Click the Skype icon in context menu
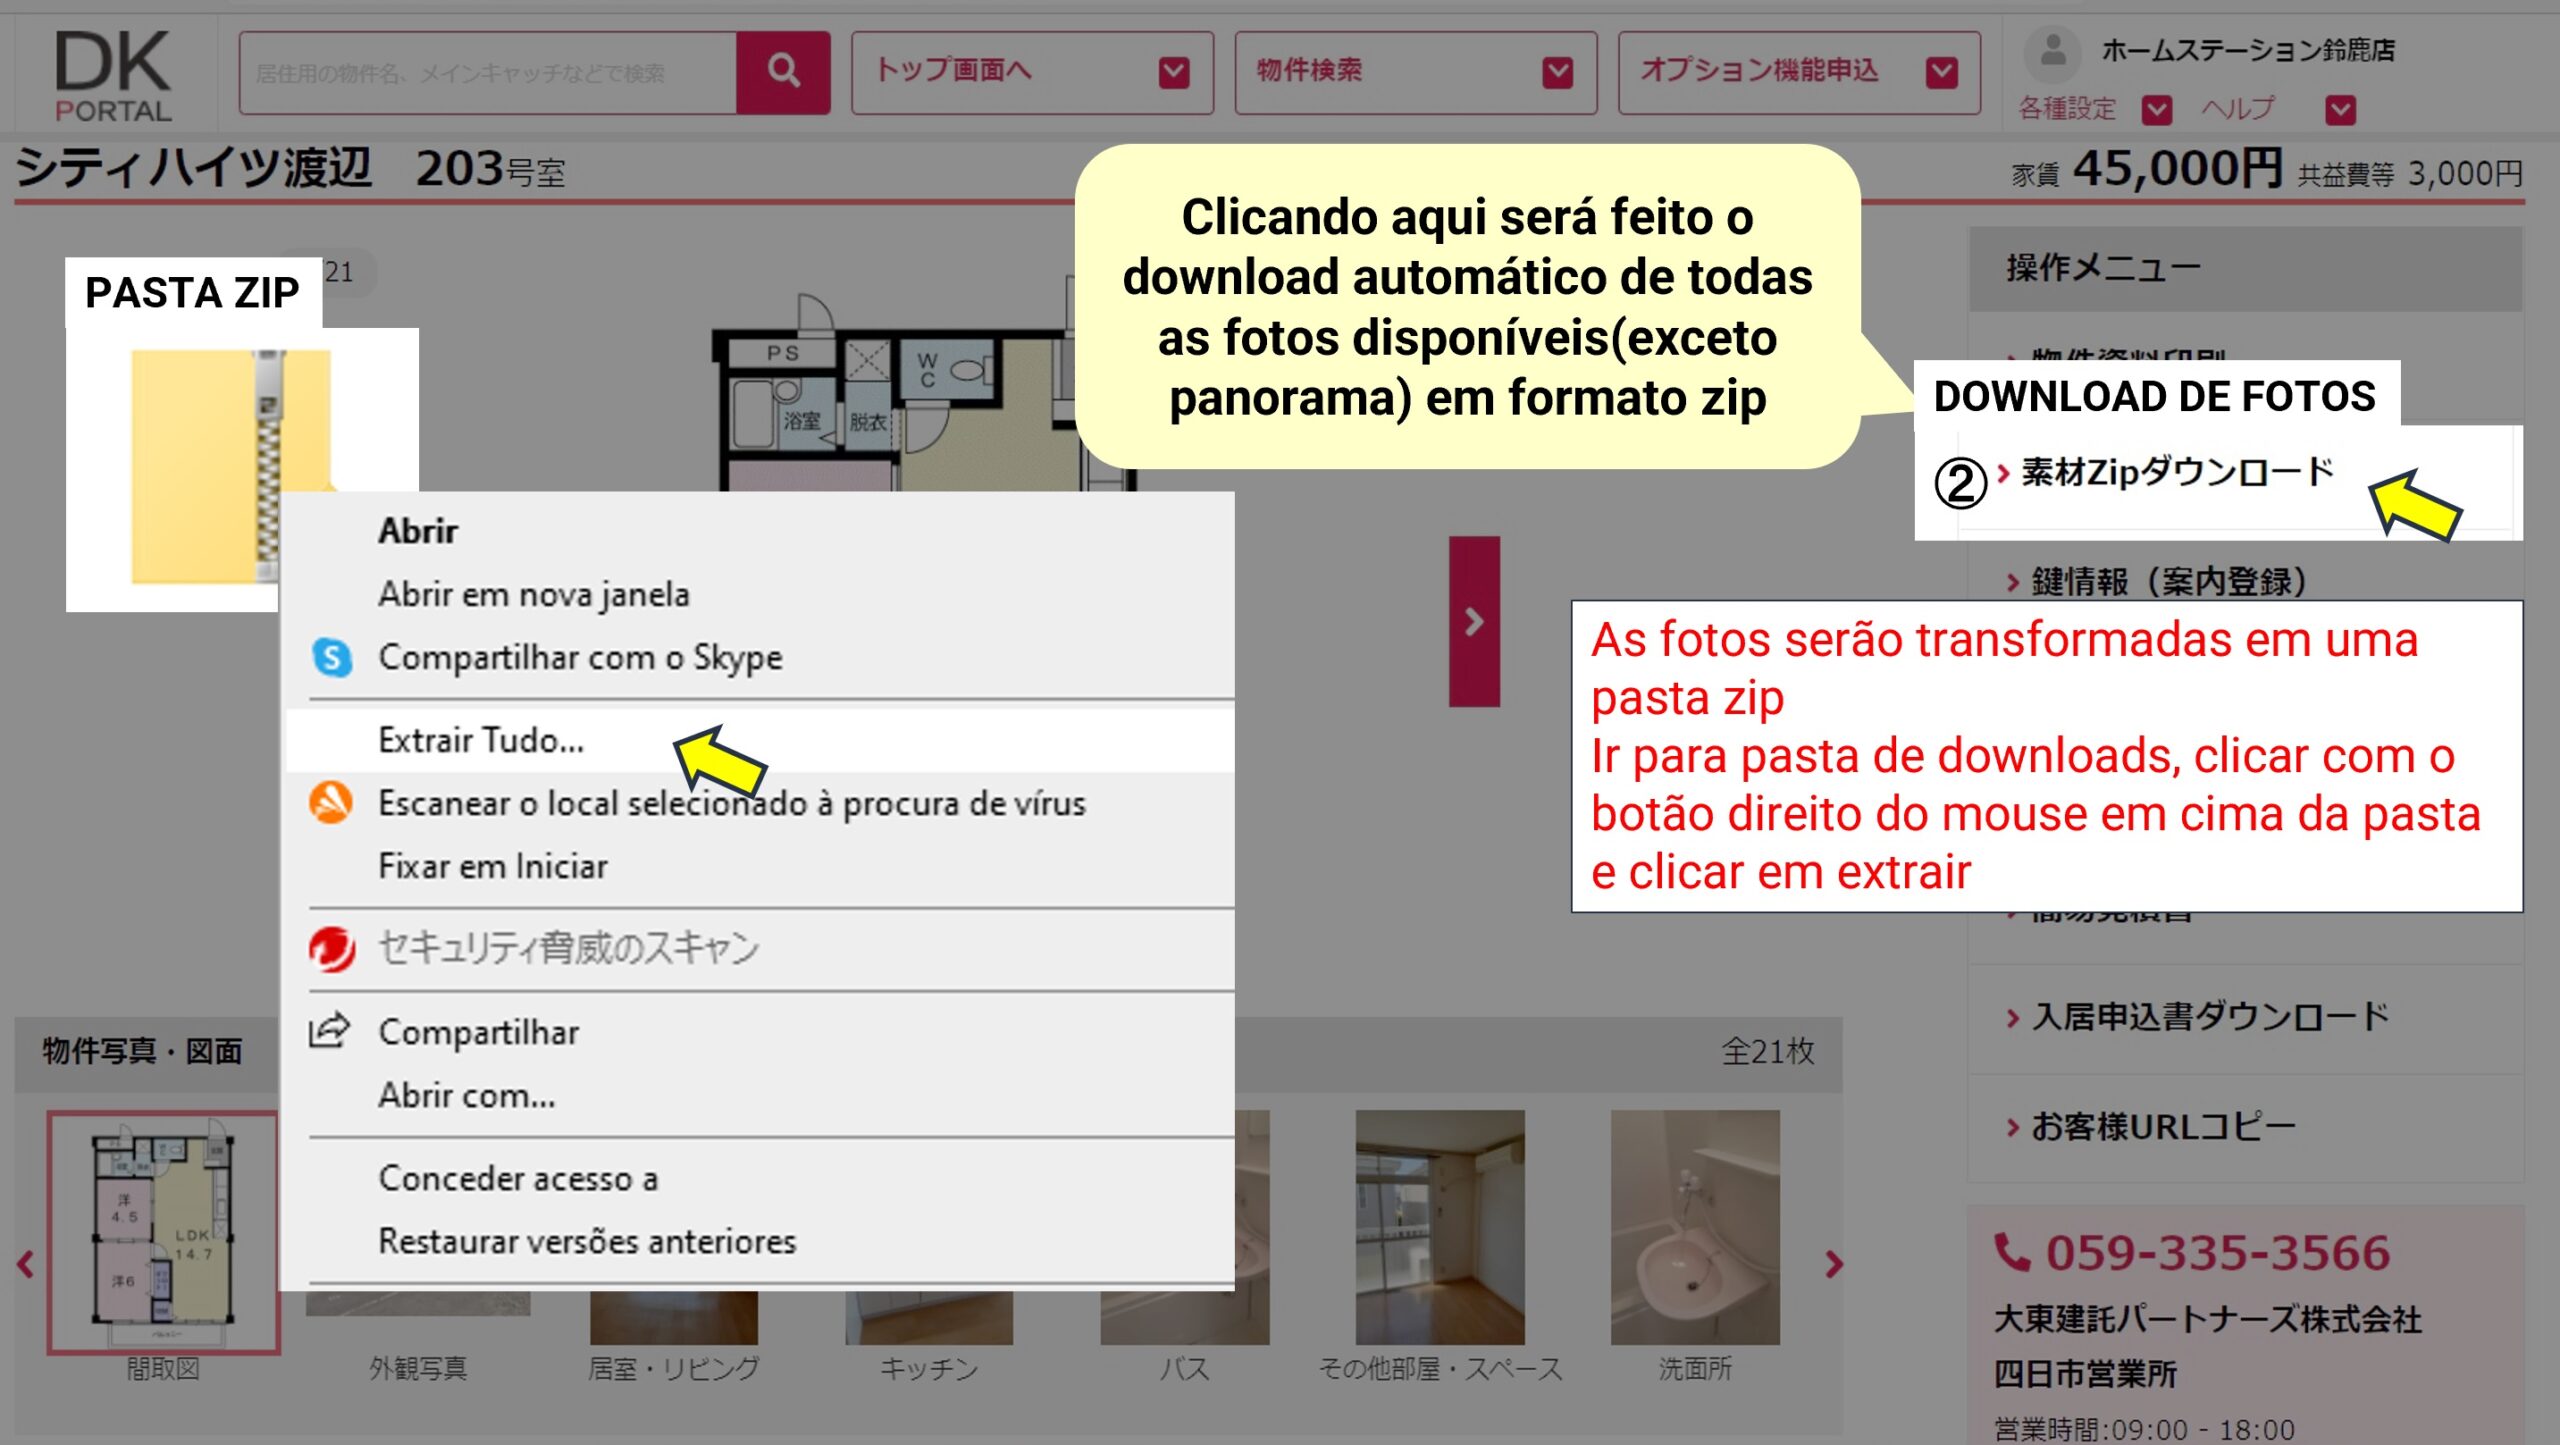 (332, 657)
